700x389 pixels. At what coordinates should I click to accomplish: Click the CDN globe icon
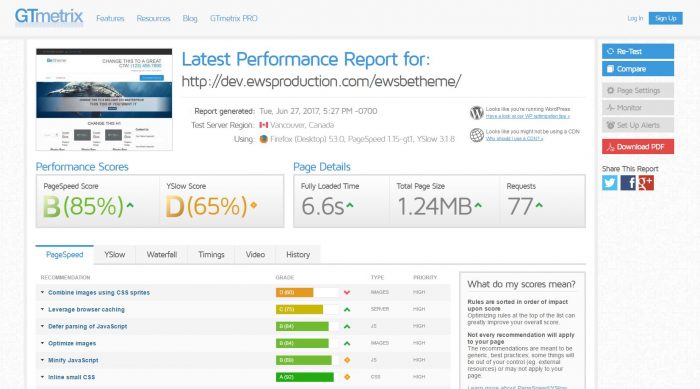(477, 135)
